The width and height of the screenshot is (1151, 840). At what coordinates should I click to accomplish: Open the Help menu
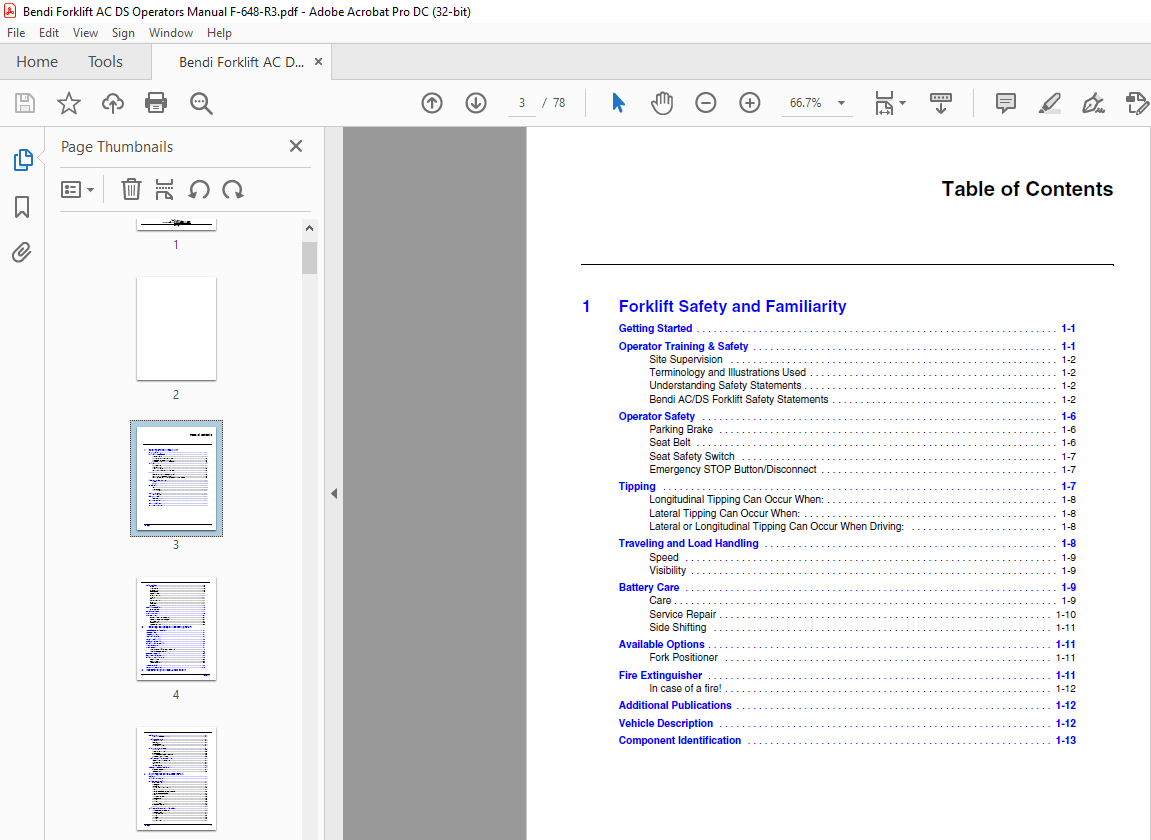(219, 33)
